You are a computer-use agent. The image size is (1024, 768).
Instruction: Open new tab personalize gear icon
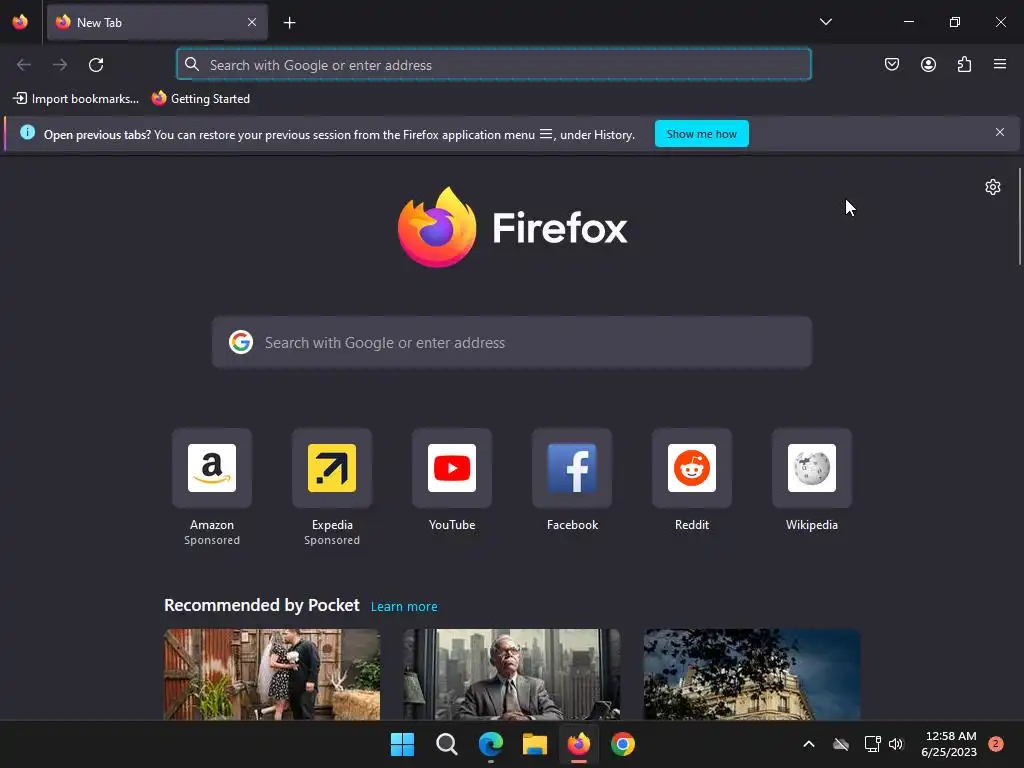[993, 187]
